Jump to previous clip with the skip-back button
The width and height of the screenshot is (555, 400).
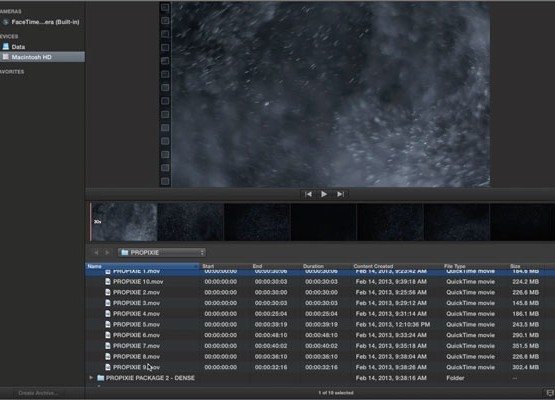pos(308,194)
